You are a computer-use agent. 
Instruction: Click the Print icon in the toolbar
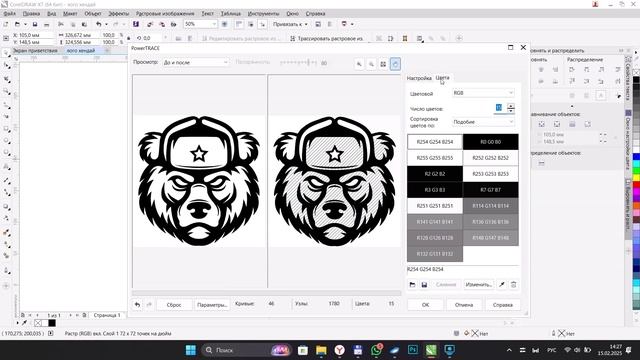[x=47, y=24]
